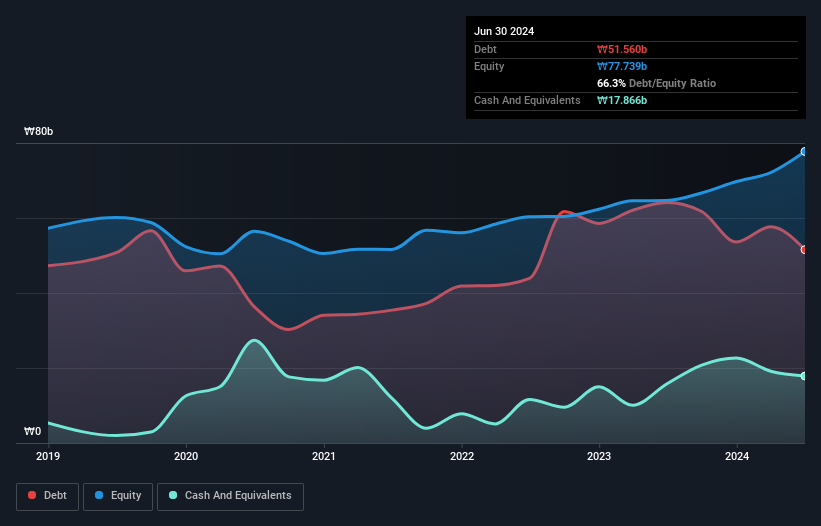The width and height of the screenshot is (821, 526).
Task: Click the 2019 x-axis label
Action: point(48,456)
